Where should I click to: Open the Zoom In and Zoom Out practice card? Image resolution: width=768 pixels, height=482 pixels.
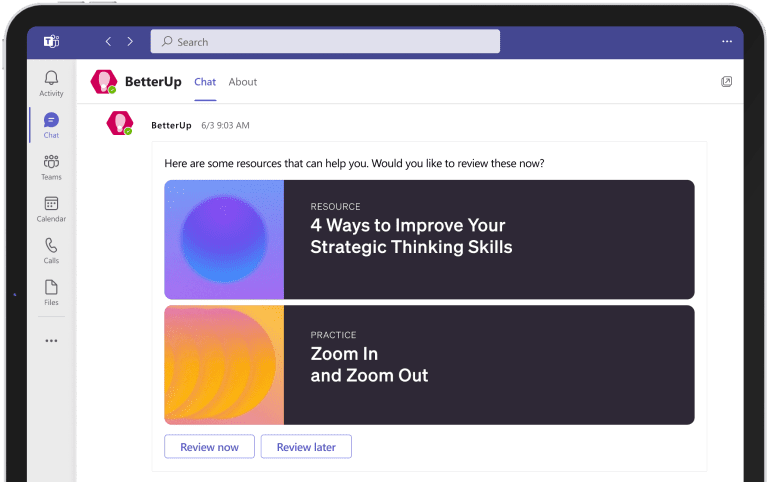(429, 365)
